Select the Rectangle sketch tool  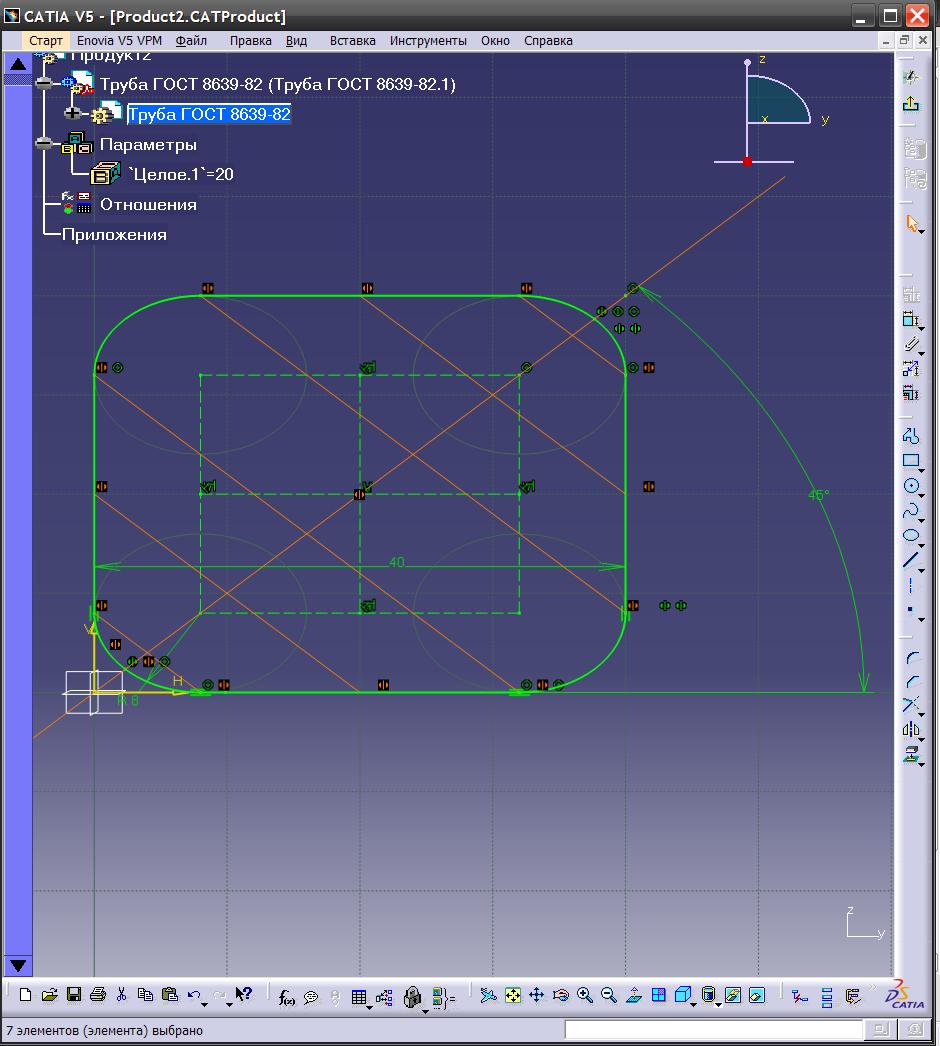911,460
